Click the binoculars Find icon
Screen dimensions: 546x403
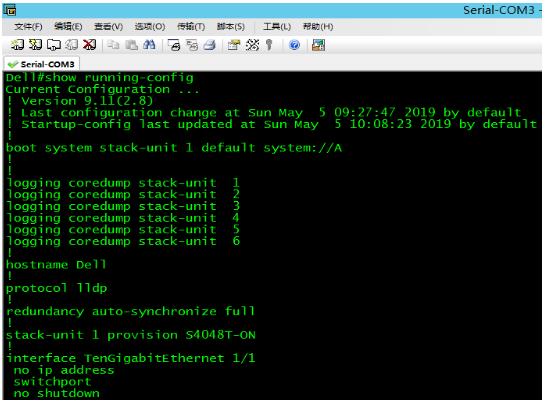(149, 45)
